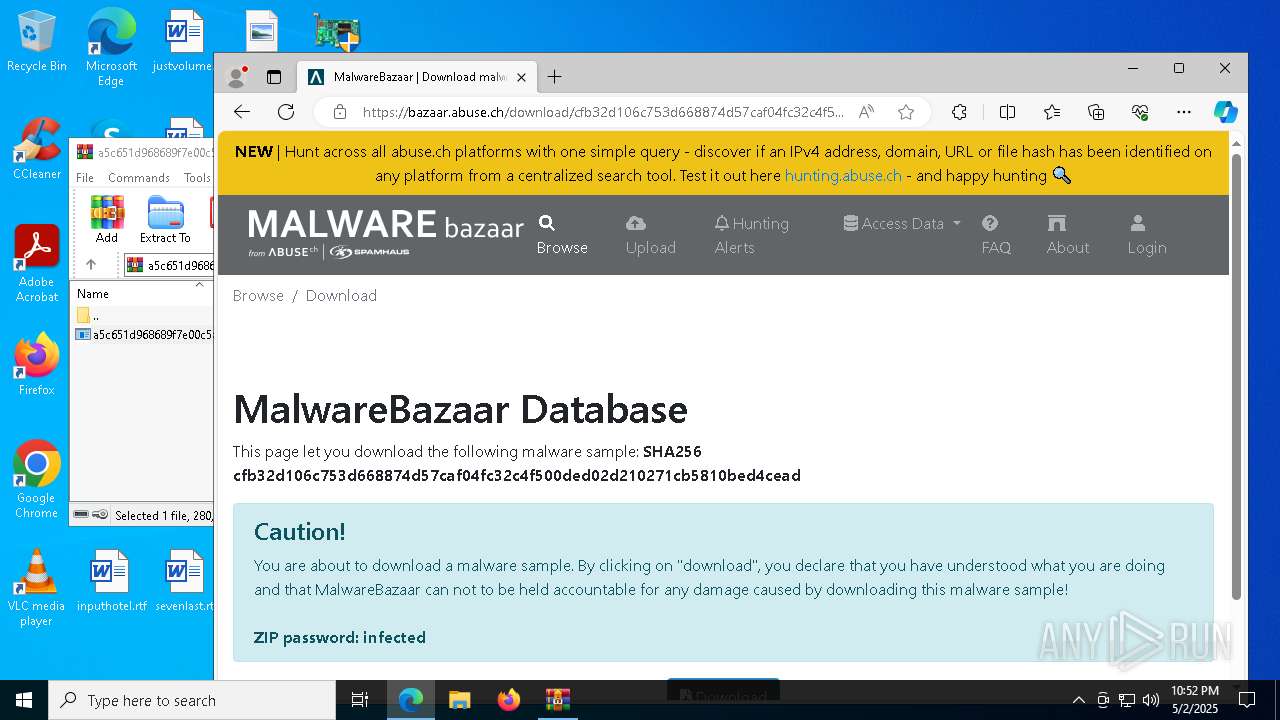Open WinRAR Commands menu
Viewport: 1280px width, 720px height.
139,178
